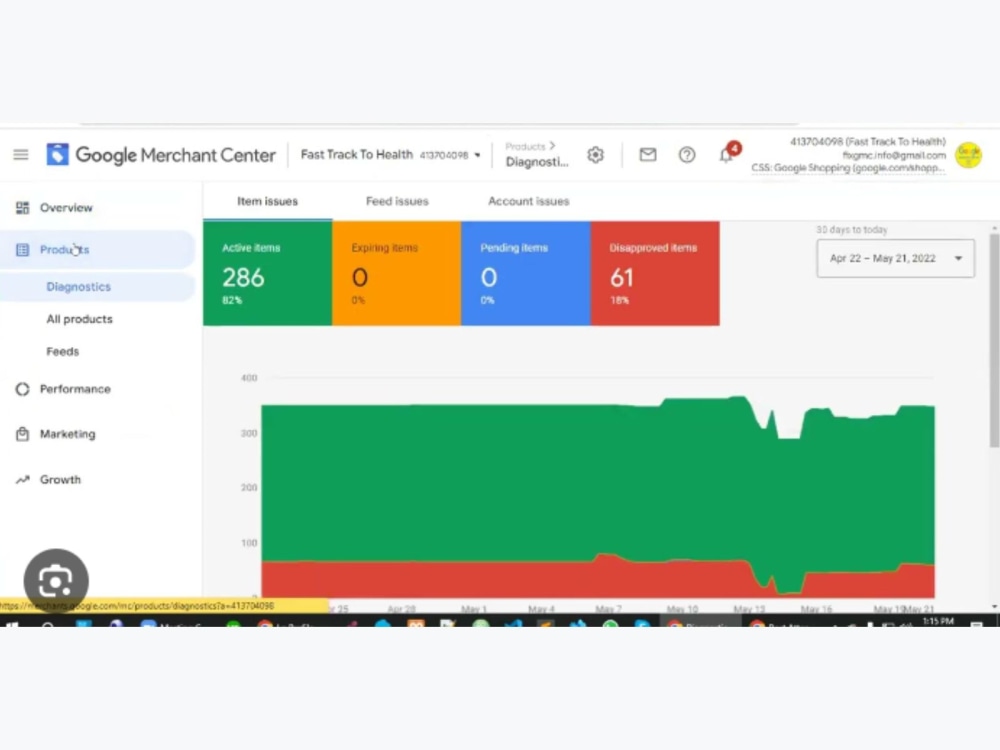Click the Marketing bag icon
The image size is (1000, 750).
coord(22,434)
